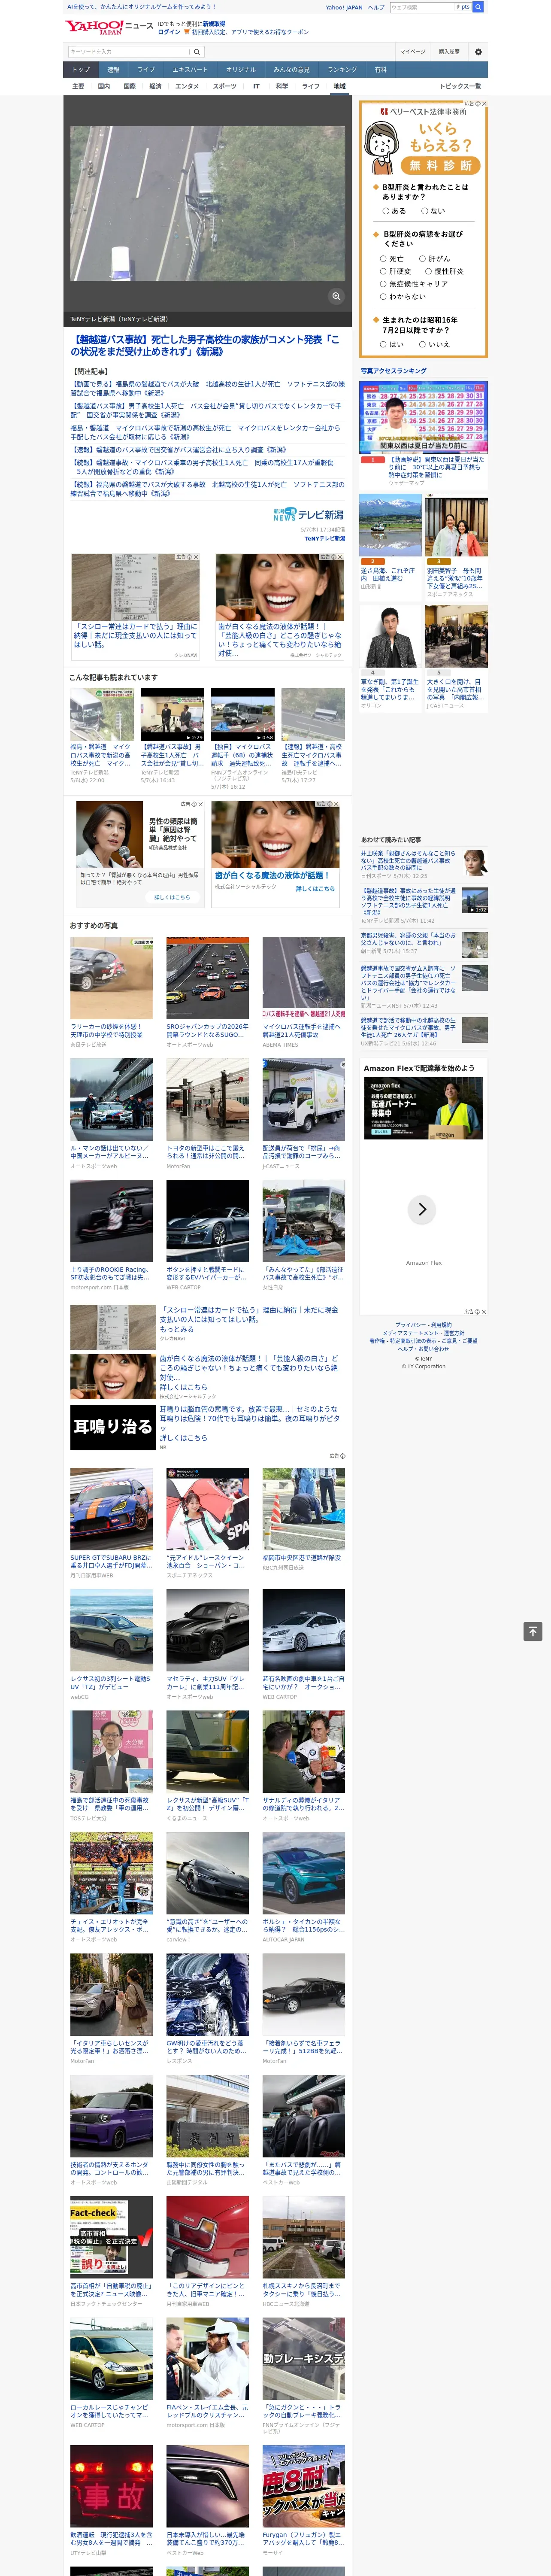Image resolution: width=551 pixels, height=2576 pixels.
Task: Open the オリジナル tab
Action: 241,70
